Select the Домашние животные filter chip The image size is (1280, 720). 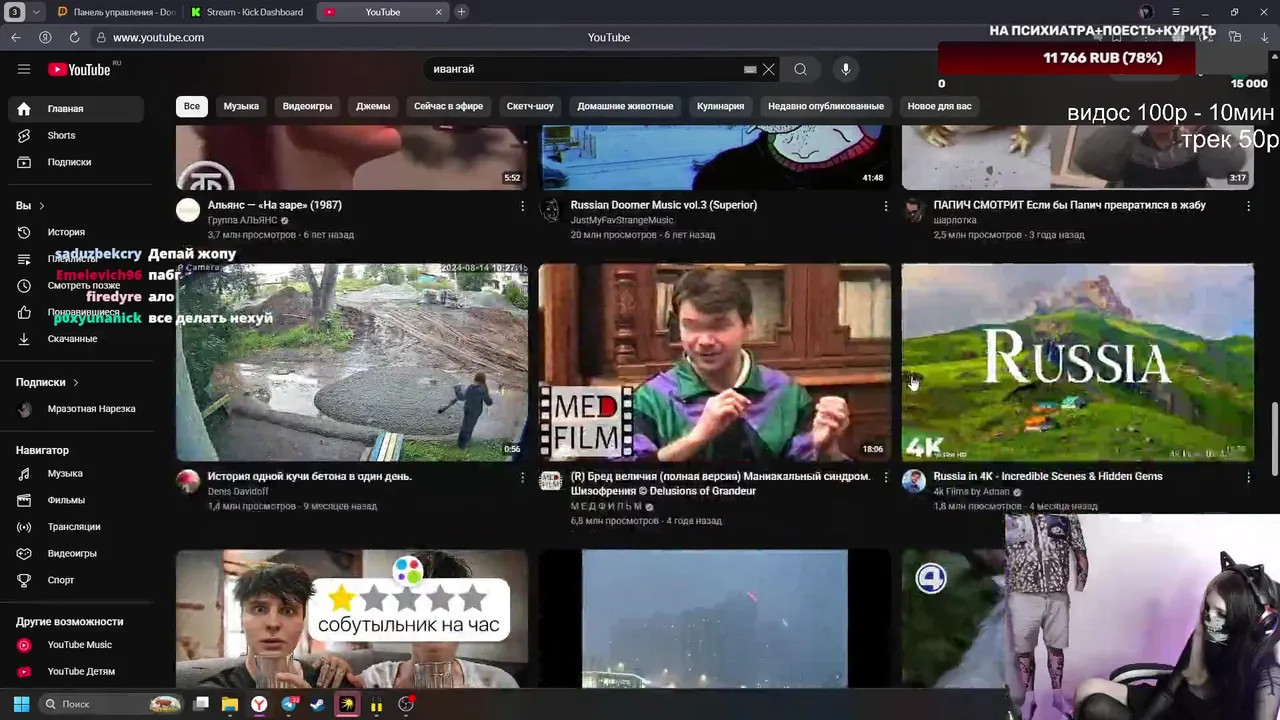625,106
